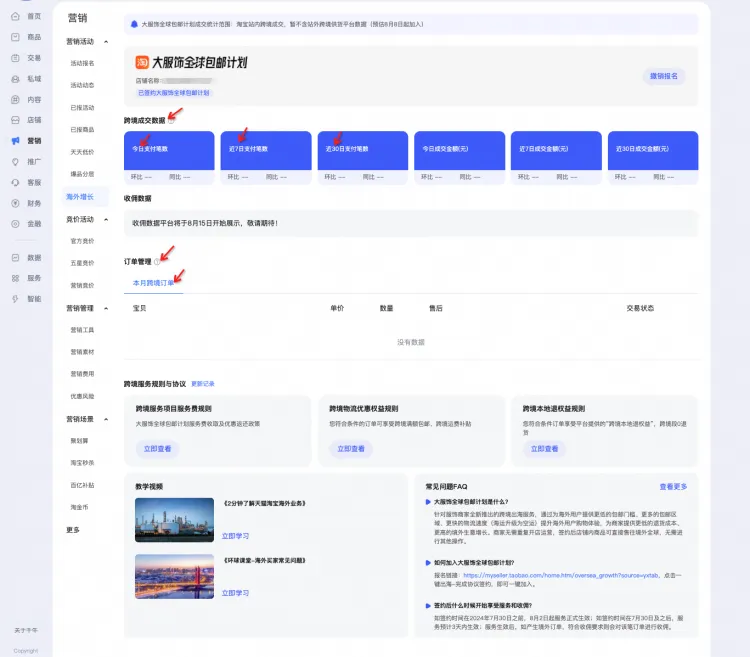Click the 撤销报名 button
The height and width of the screenshot is (657, 750).
663,76
